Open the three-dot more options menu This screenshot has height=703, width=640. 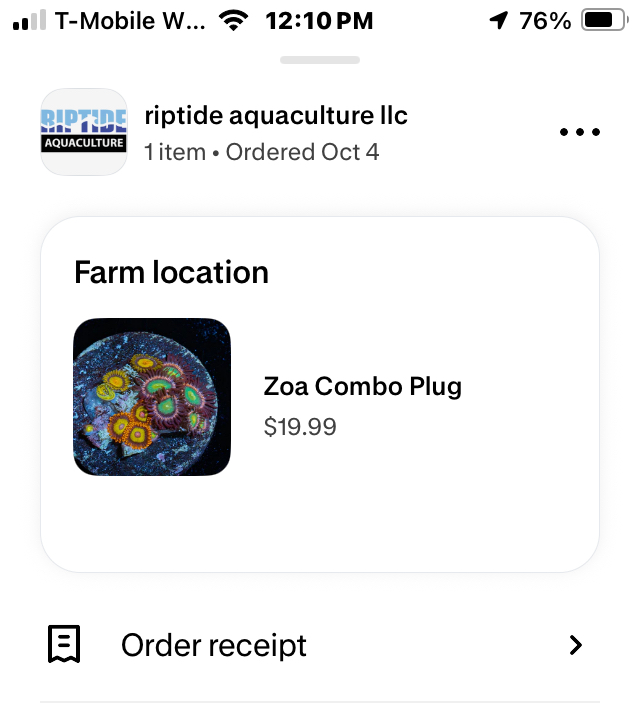point(580,132)
